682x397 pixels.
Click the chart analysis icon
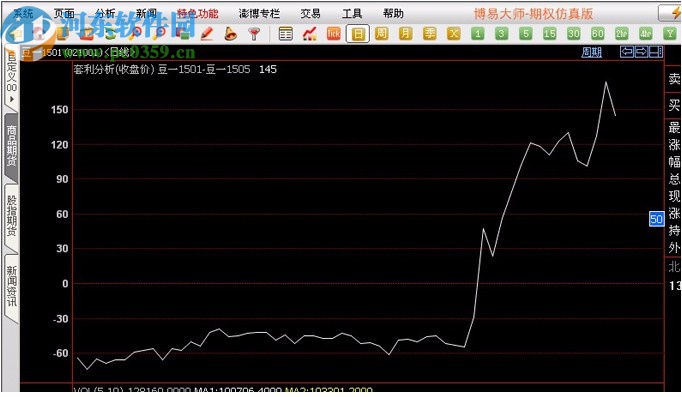(310, 33)
